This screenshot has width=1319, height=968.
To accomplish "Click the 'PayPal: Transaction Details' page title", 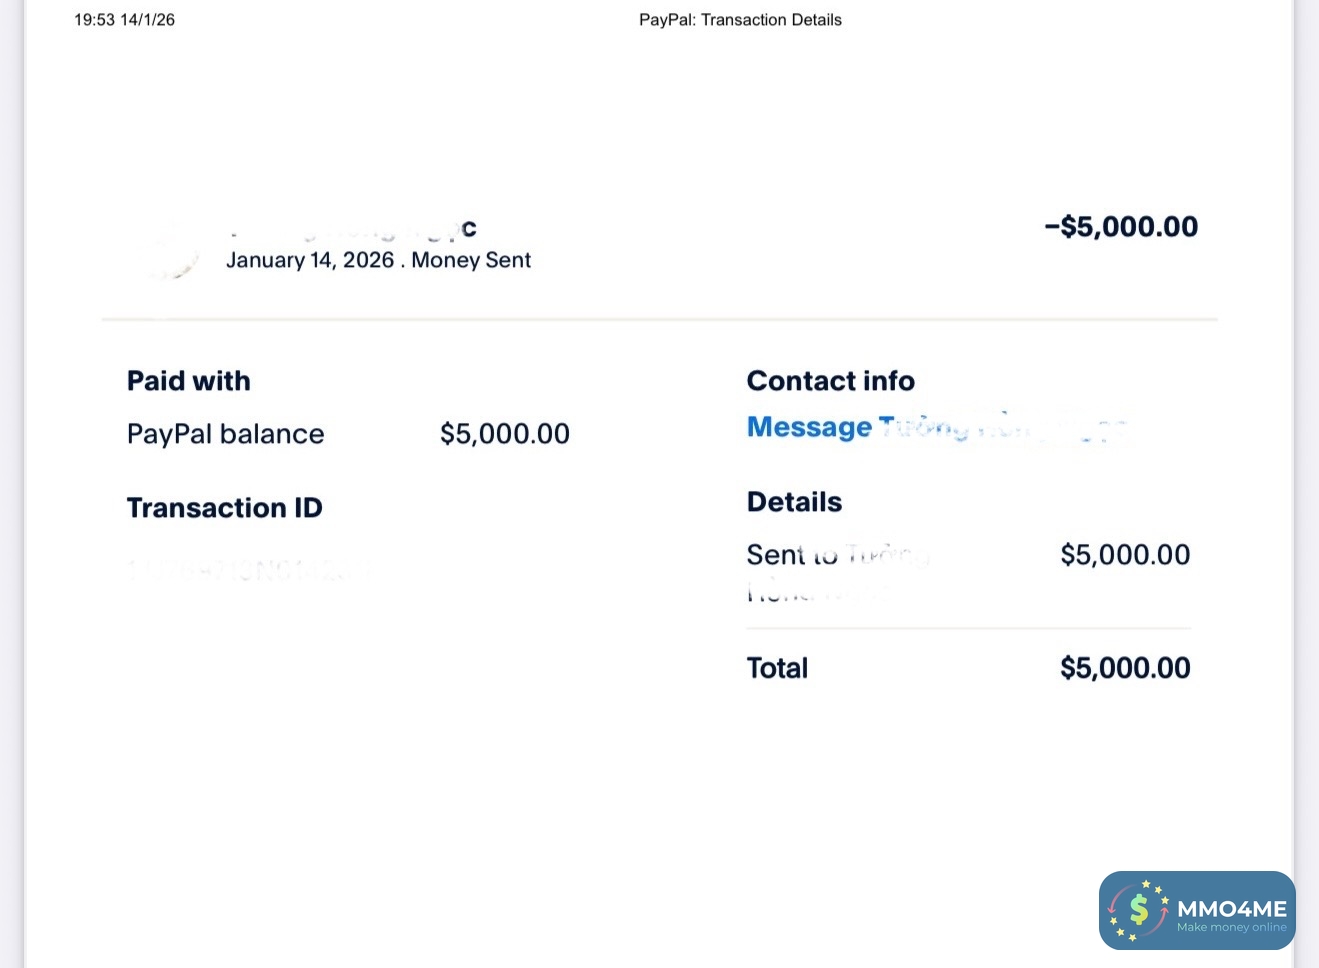I will [740, 20].
